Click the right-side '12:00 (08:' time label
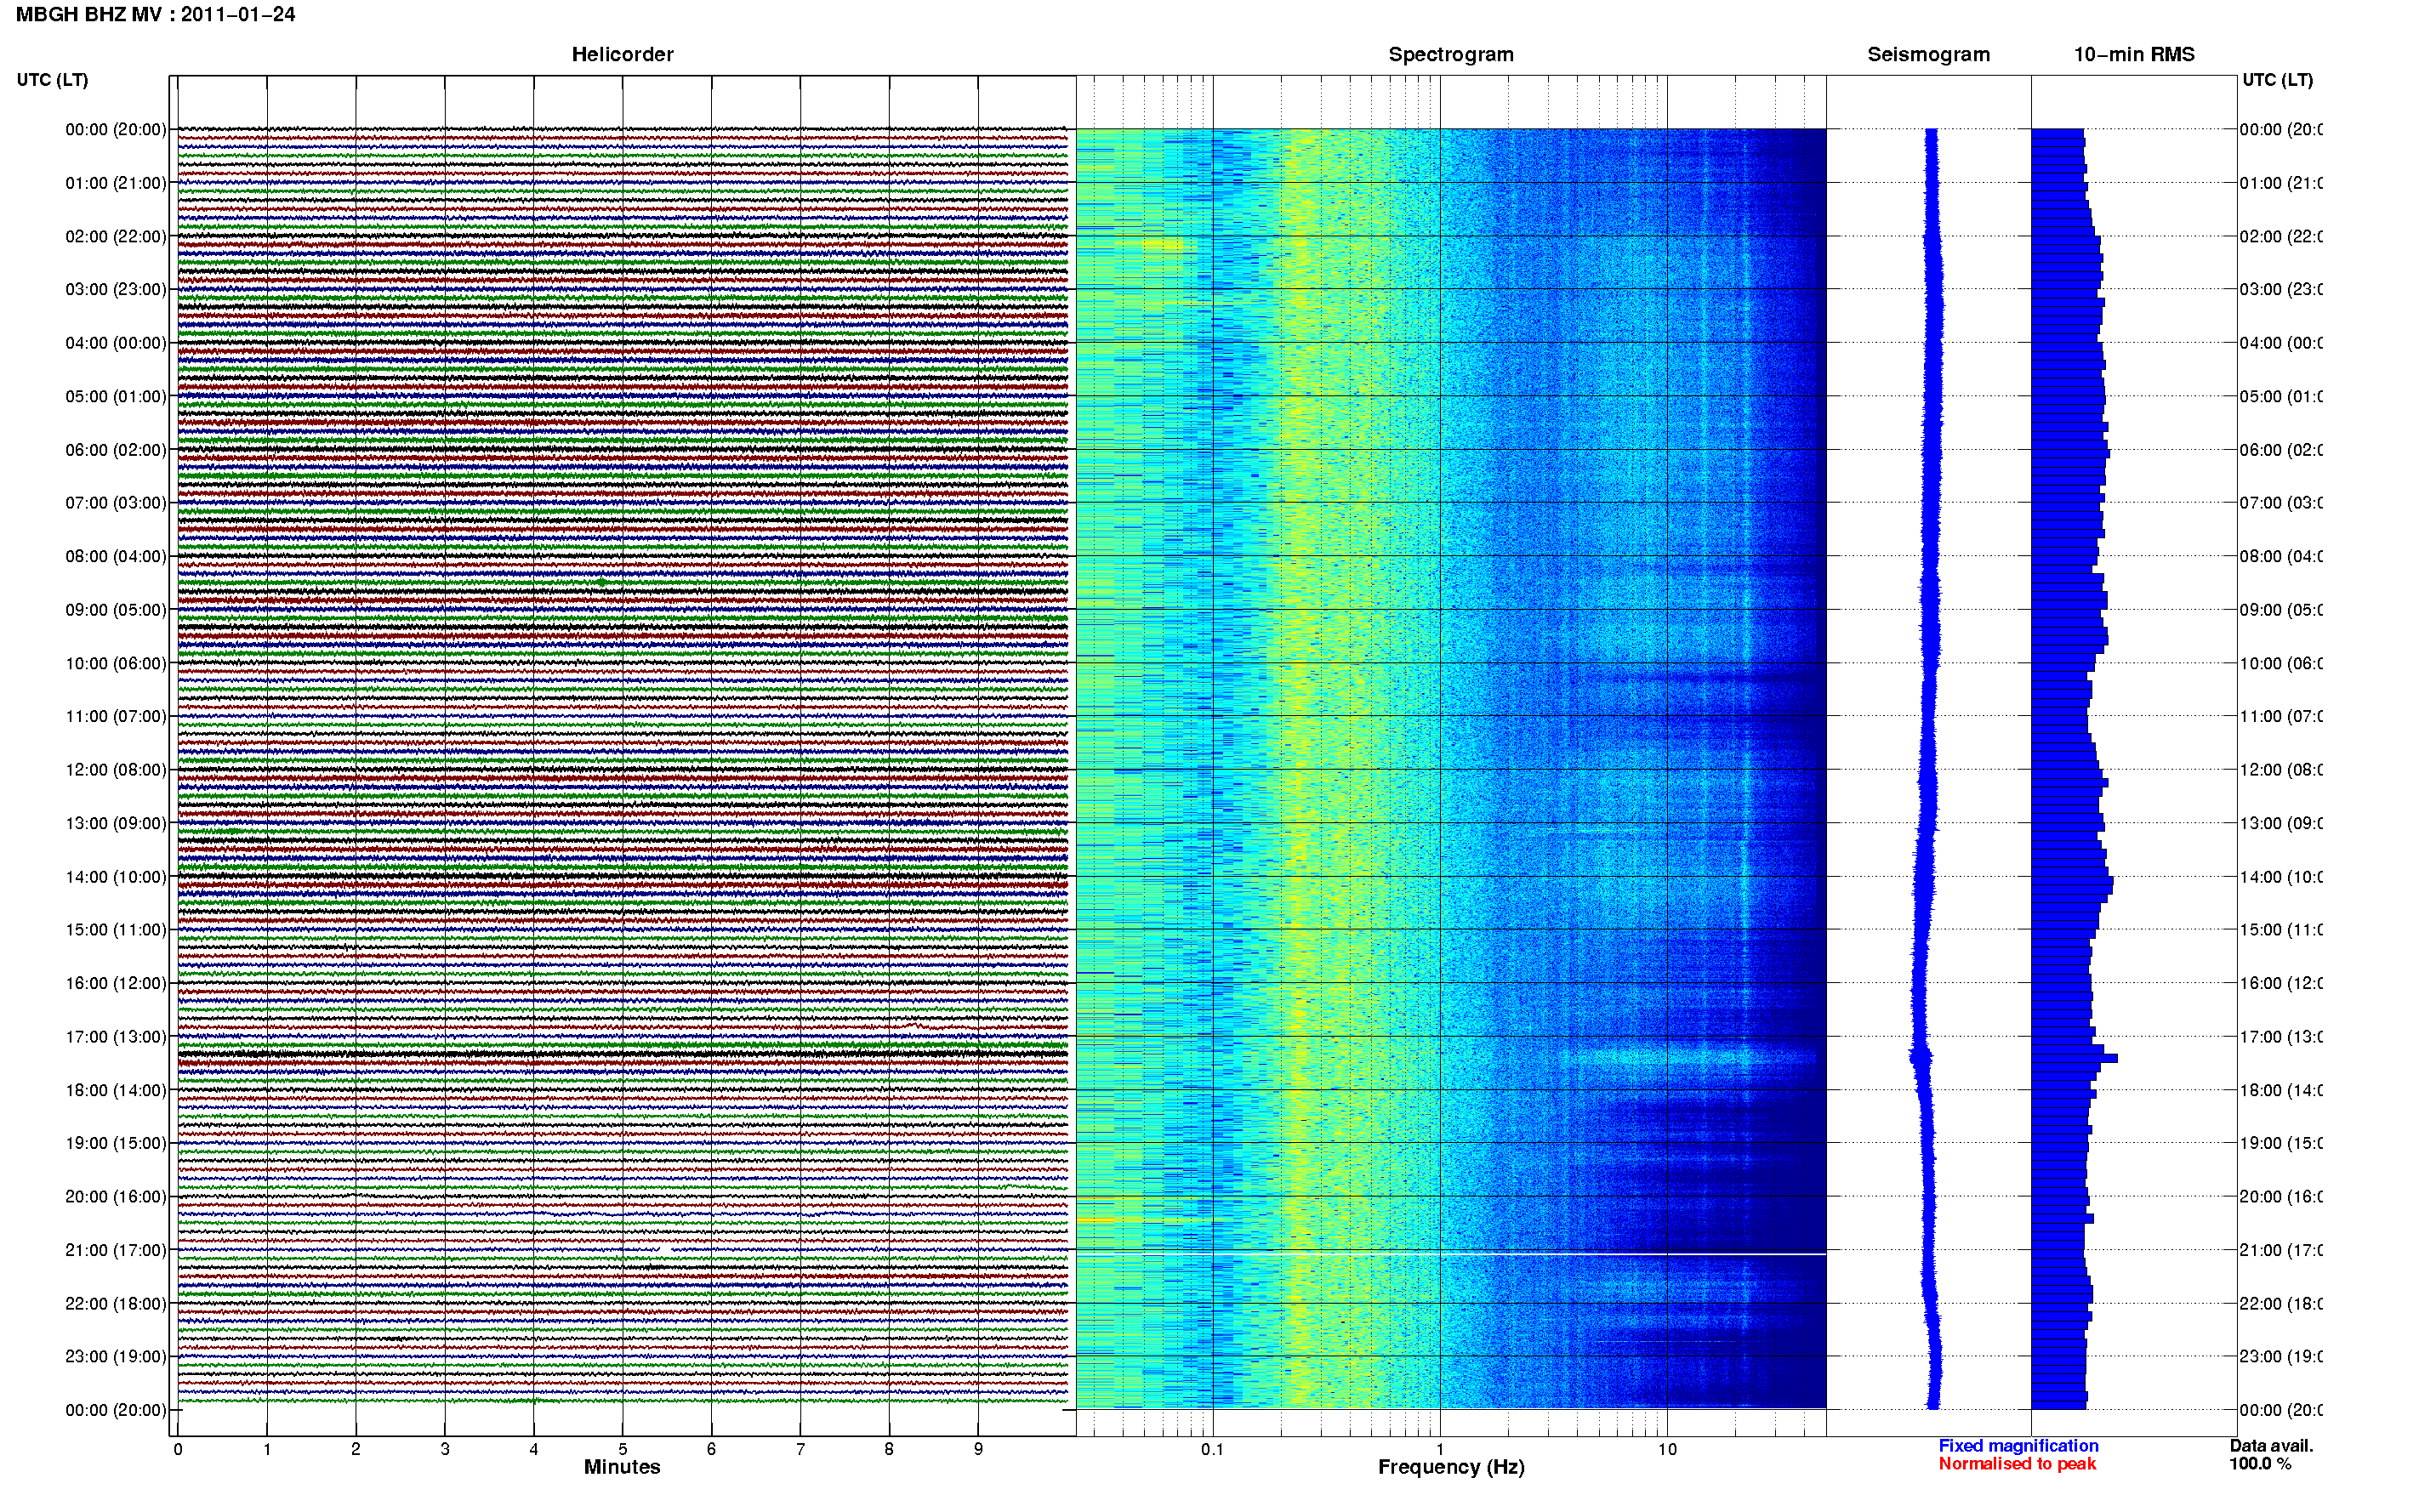2419x1512 pixels. click(x=2281, y=769)
